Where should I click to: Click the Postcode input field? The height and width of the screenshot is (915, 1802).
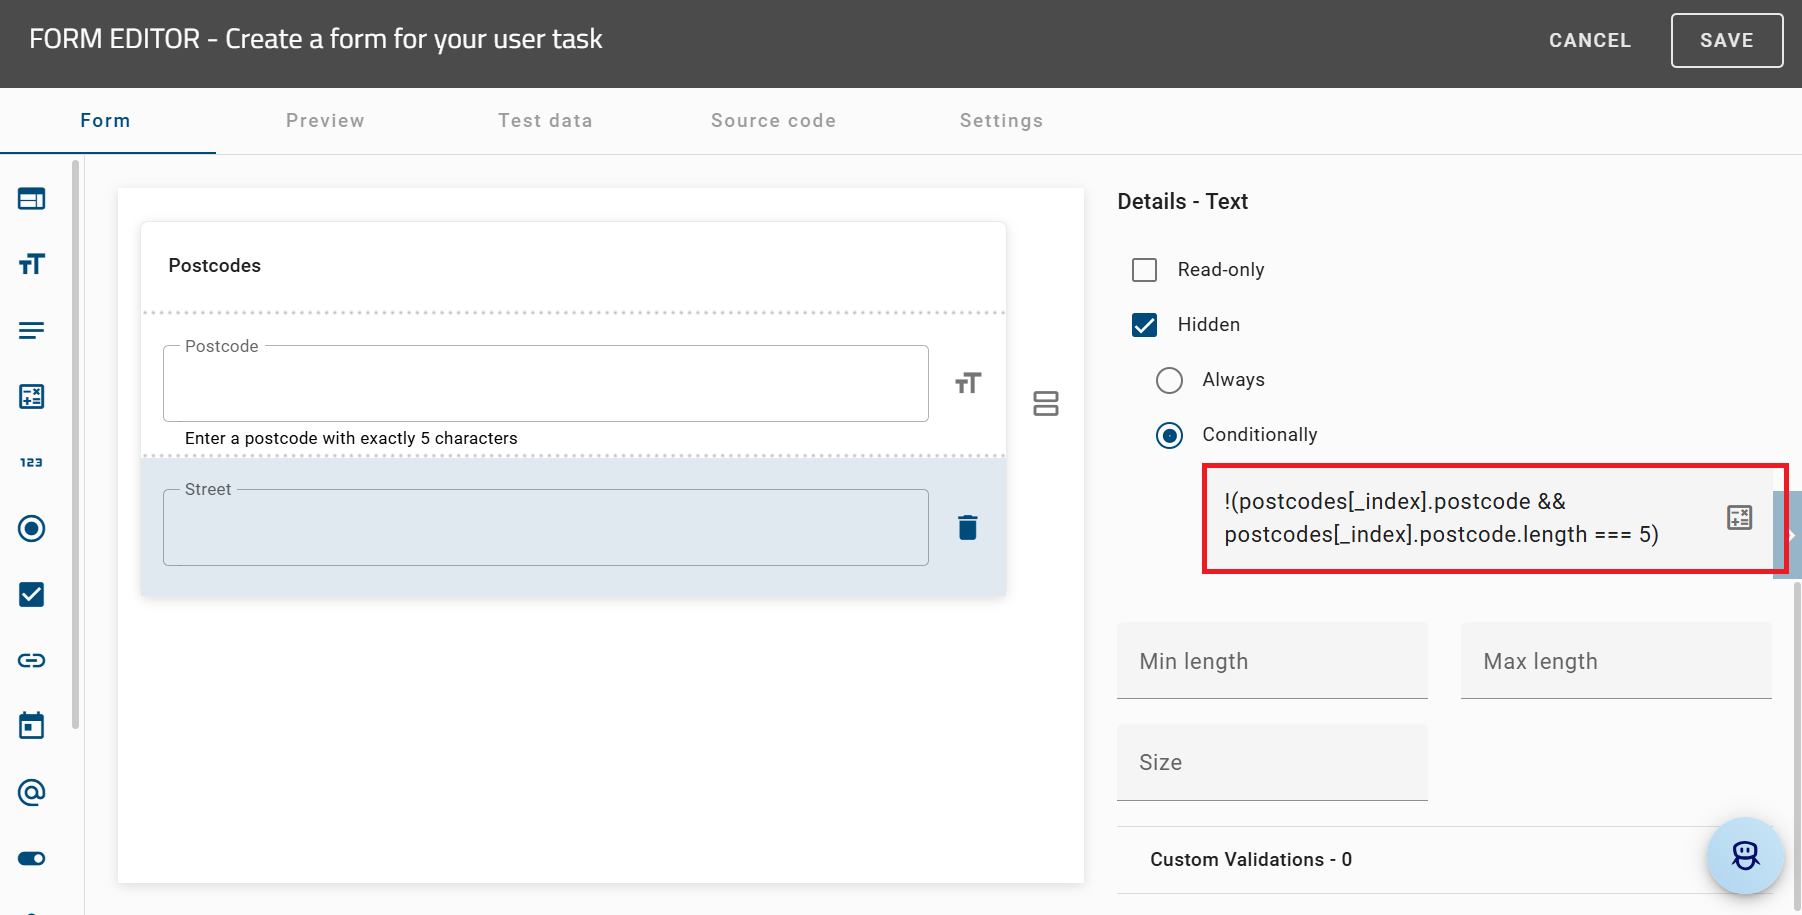click(546, 383)
